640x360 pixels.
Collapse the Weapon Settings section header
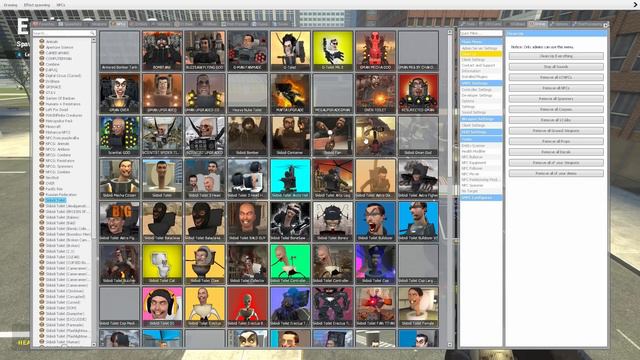tap(481, 119)
